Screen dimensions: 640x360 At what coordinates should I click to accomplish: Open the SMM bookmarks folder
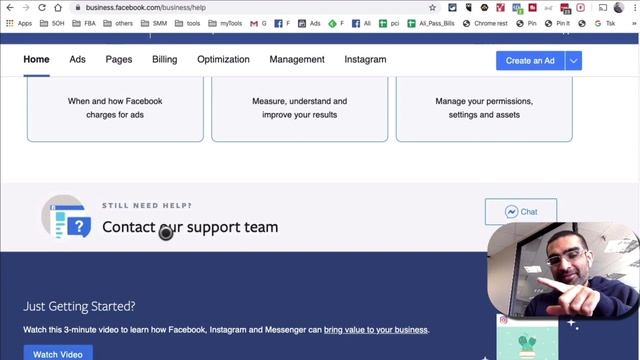pos(154,23)
